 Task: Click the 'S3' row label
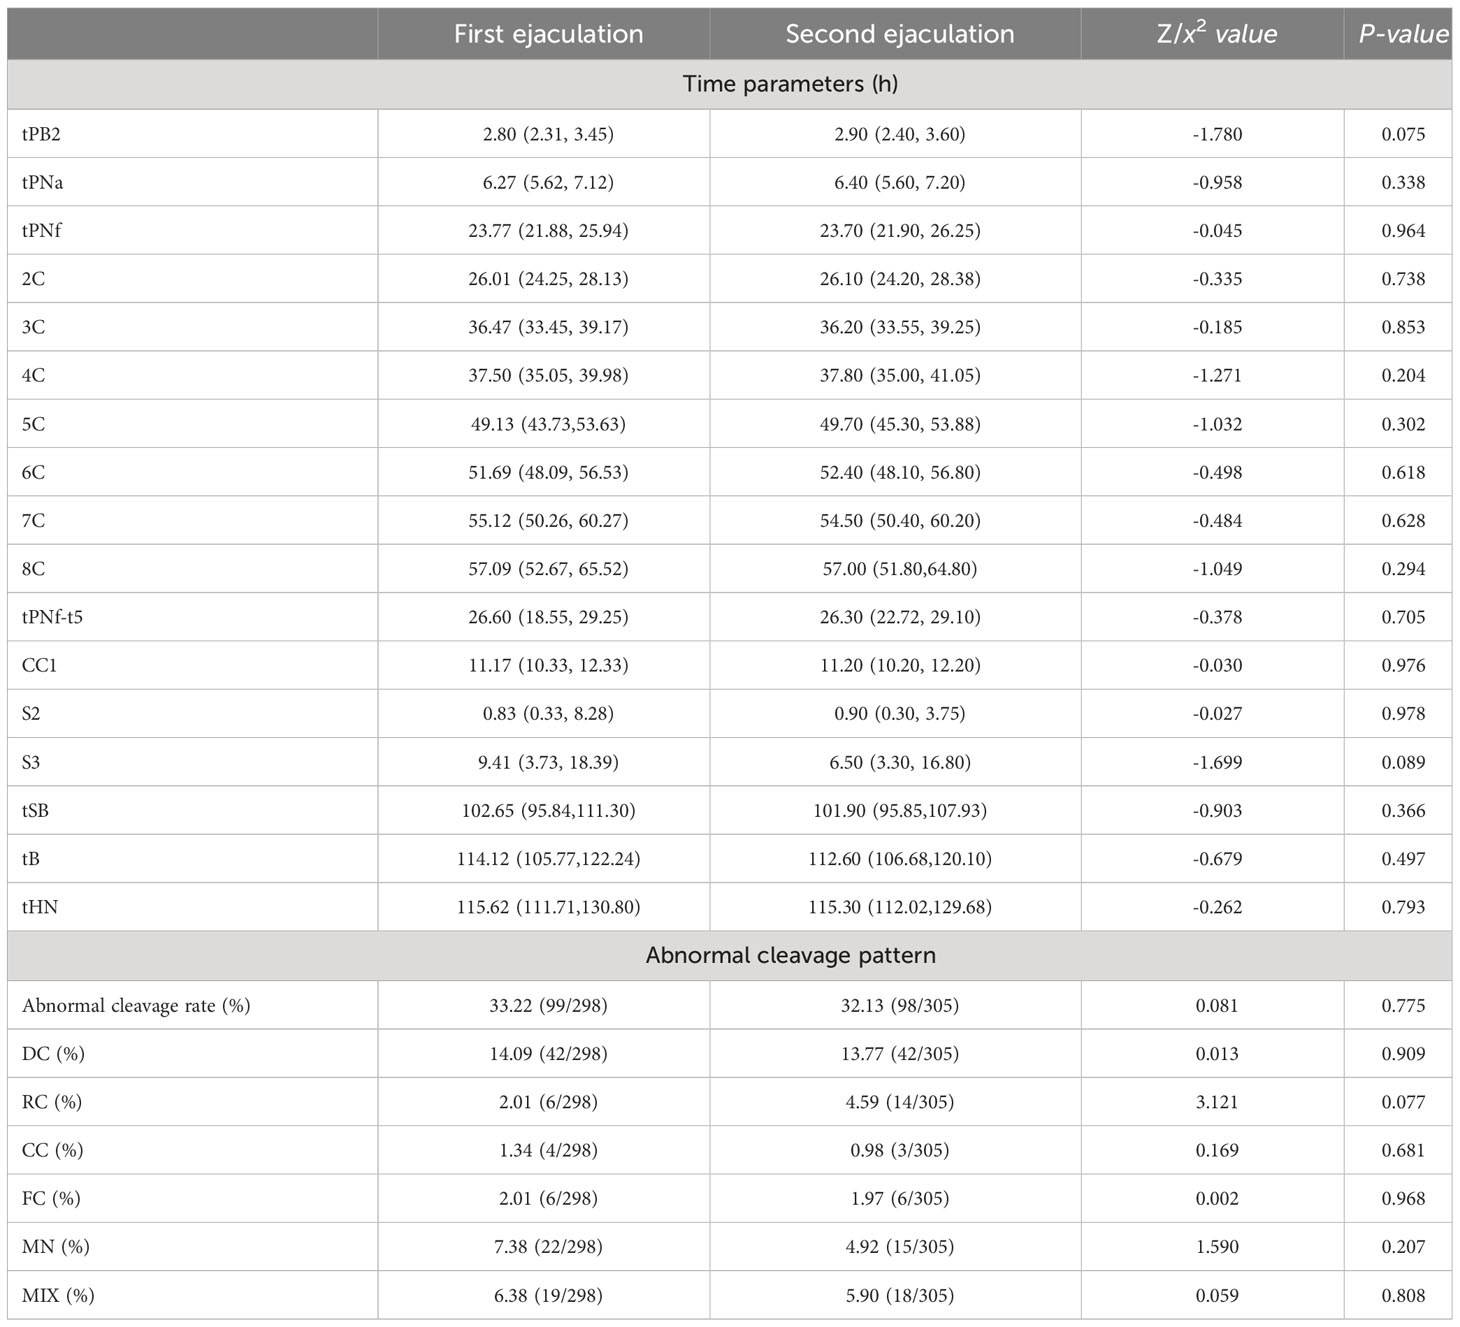(x=31, y=762)
